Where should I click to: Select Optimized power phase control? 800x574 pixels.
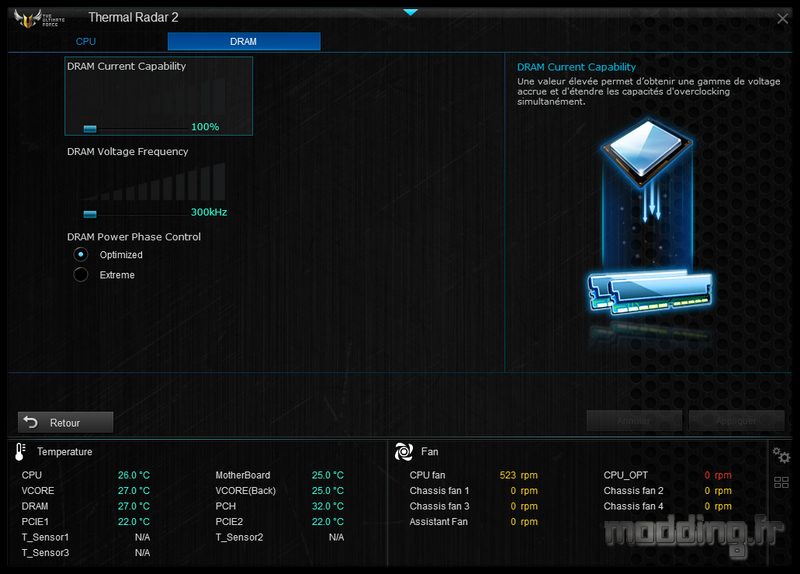(x=81, y=254)
